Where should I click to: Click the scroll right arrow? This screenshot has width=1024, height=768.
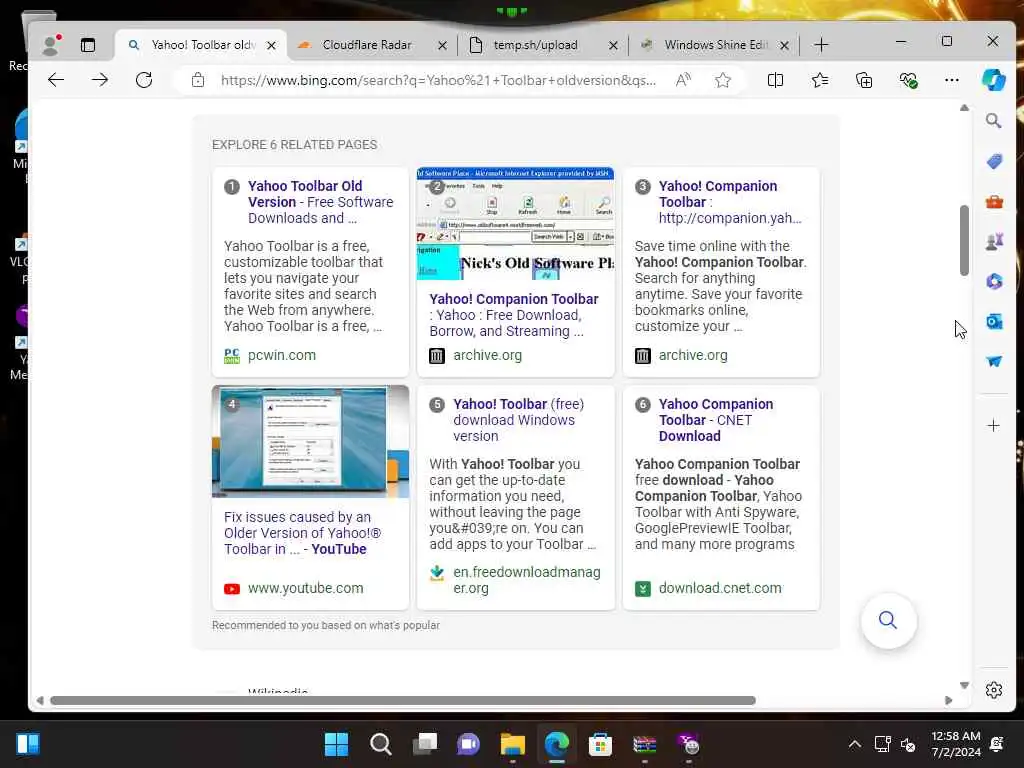[x=948, y=700]
